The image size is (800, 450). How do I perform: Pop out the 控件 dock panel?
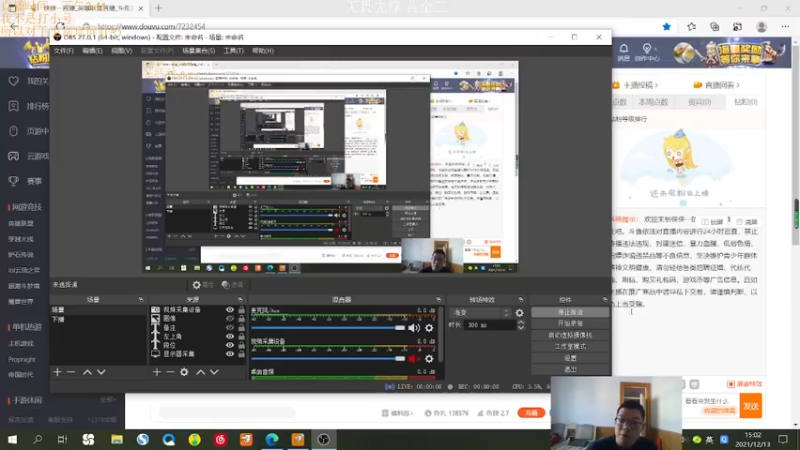605,299
